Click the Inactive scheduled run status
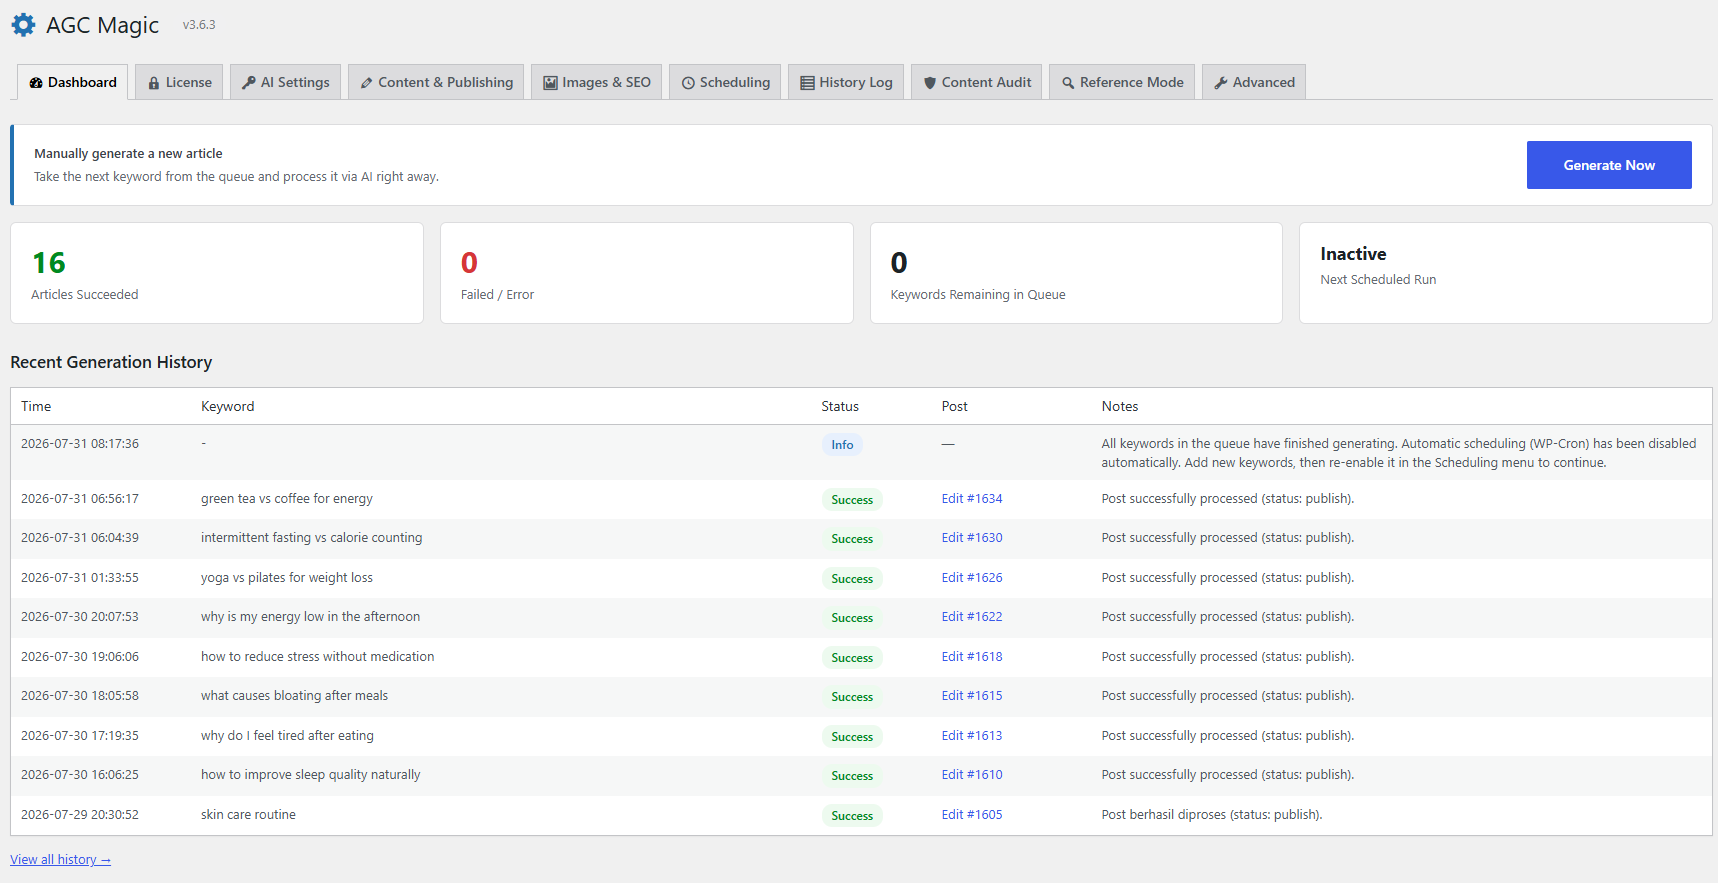1718x883 pixels. click(x=1353, y=254)
